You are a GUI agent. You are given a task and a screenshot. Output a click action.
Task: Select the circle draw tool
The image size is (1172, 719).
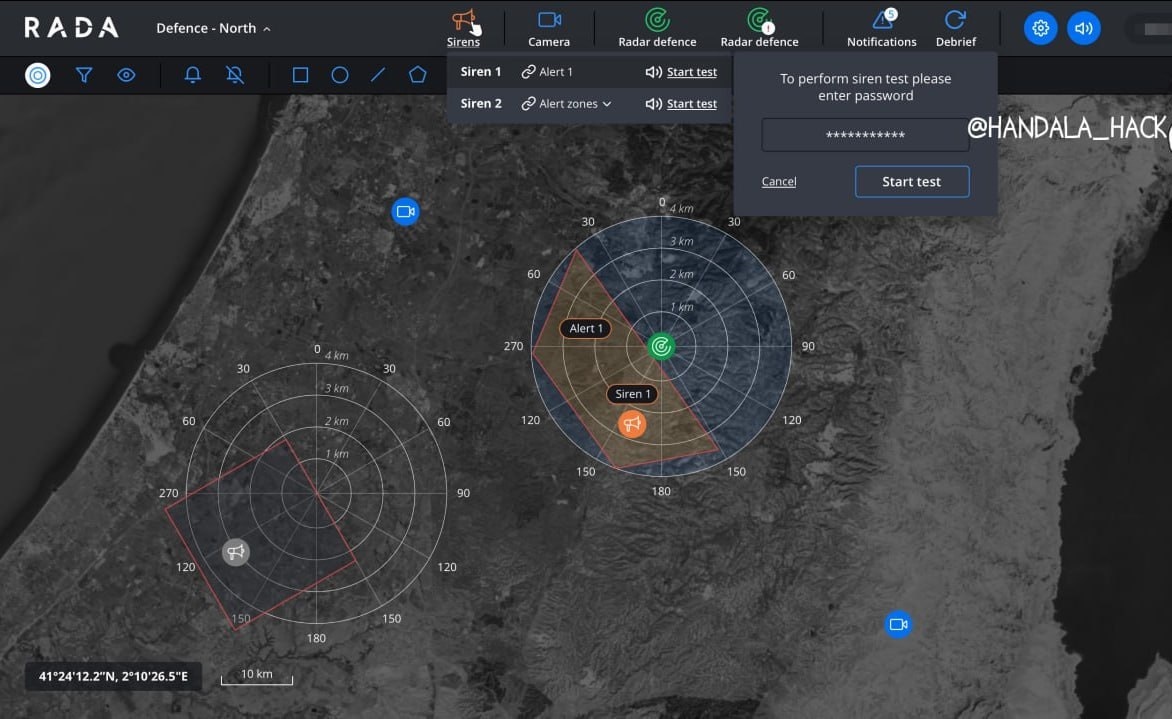coord(340,75)
